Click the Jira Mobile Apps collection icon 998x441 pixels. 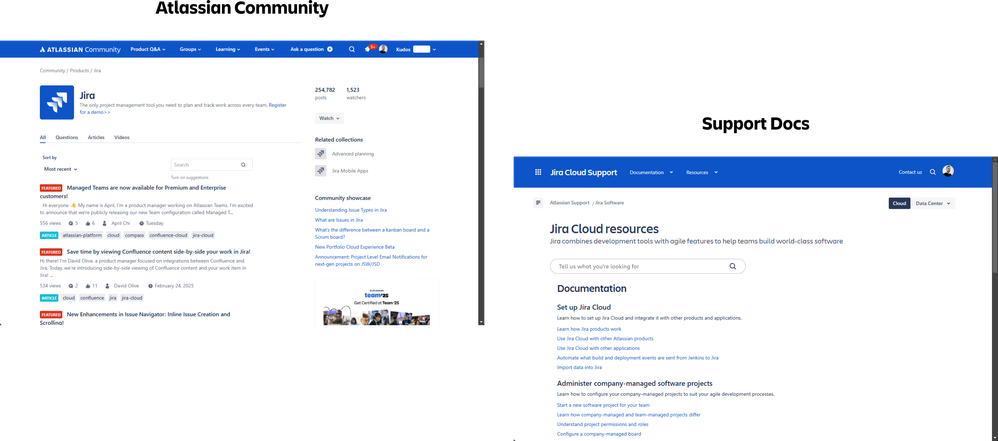[x=321, y=171]
